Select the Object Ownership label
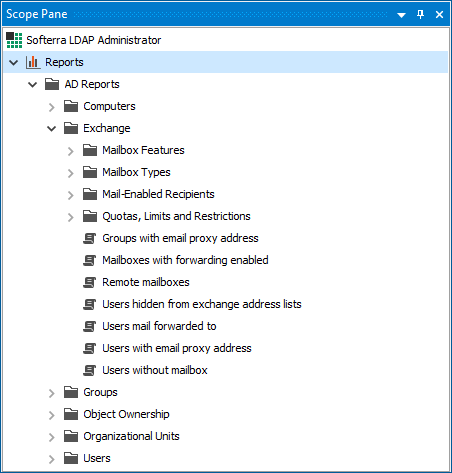This screenshot has width=452, height=473. 126,414
